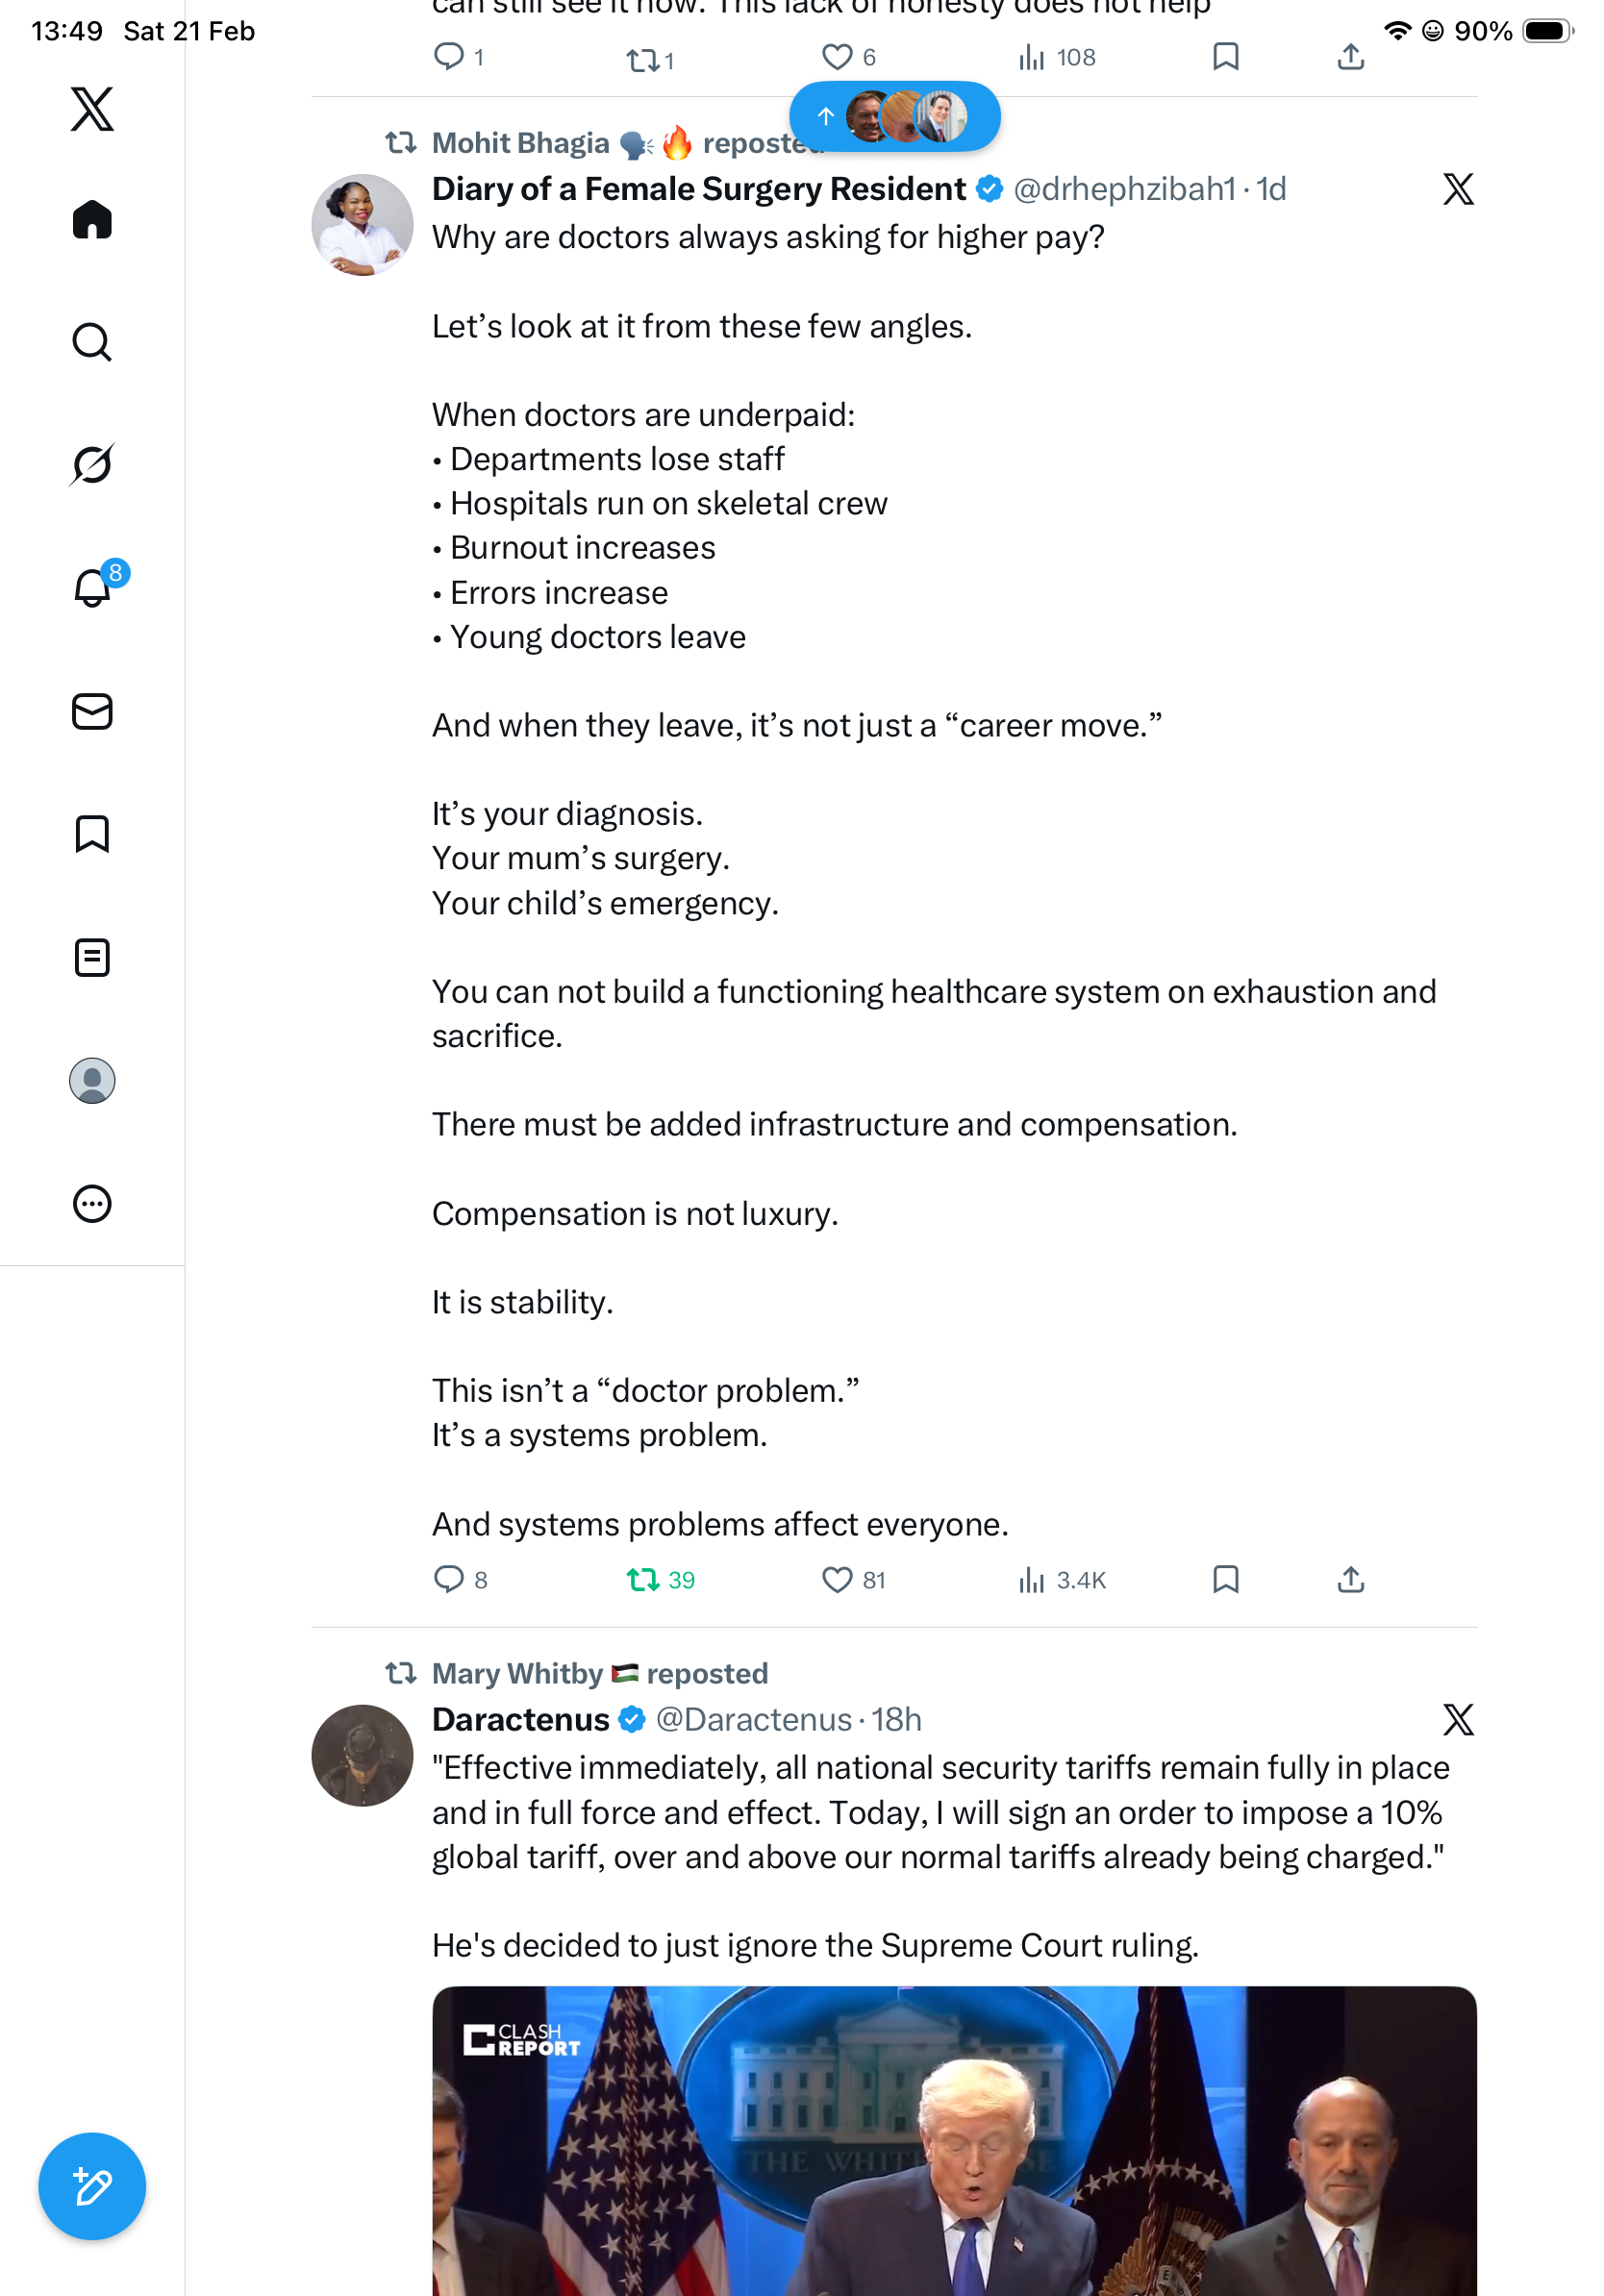Tap the new posts pill
This screenshot has height=2296, width=1604.
coord(894,117)
